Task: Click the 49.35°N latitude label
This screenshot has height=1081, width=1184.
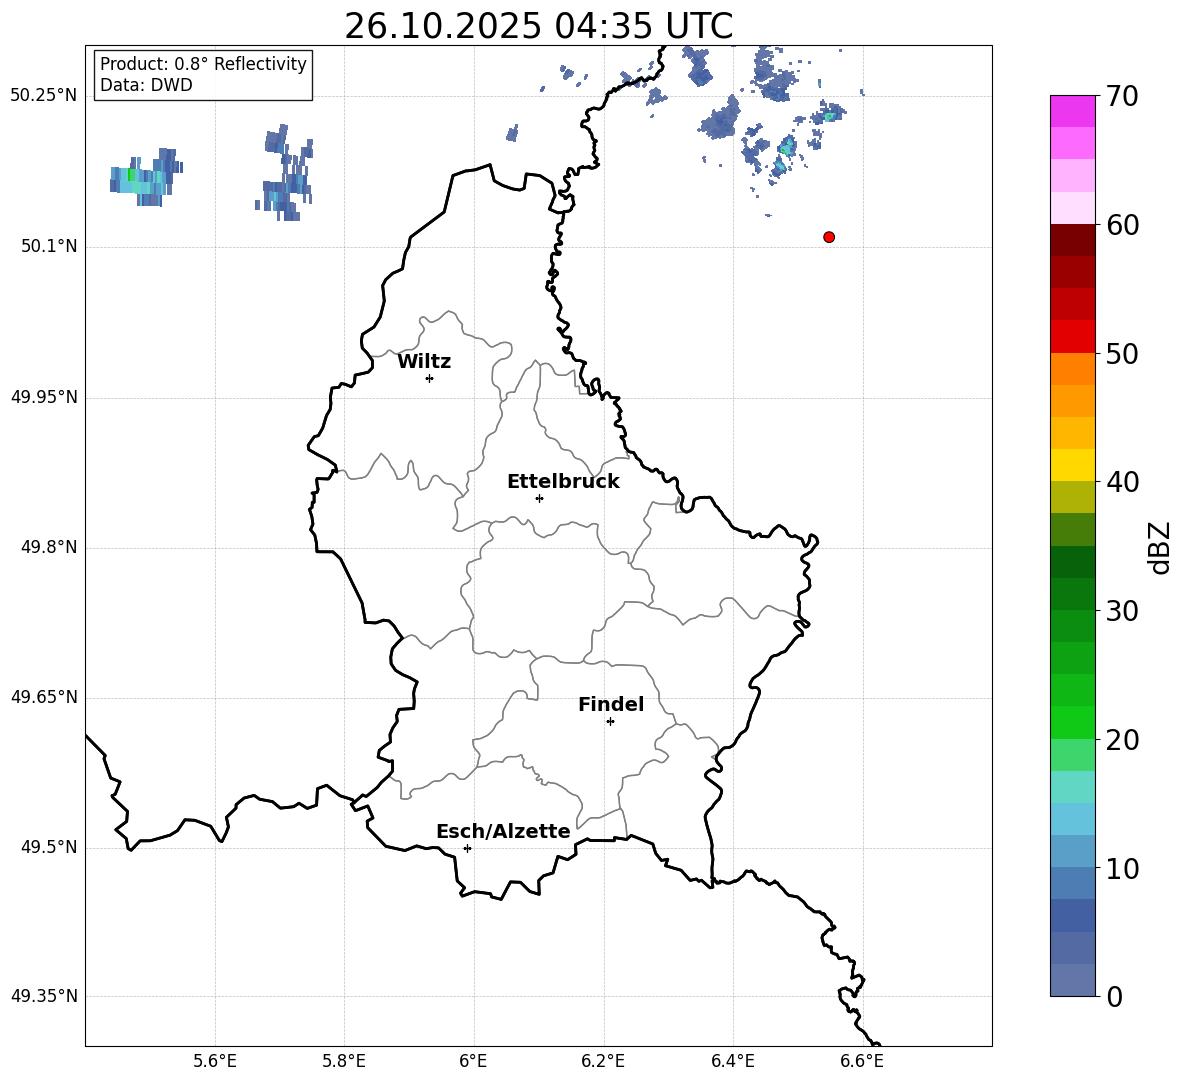Action: (44, 996)
